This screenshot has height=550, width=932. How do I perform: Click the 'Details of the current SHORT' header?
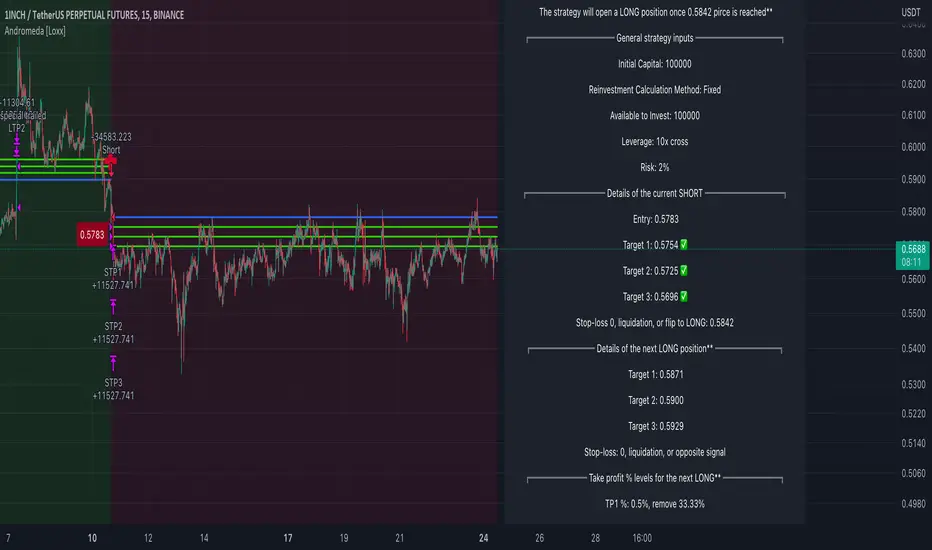pyautogui.click(x=654, y=193)
